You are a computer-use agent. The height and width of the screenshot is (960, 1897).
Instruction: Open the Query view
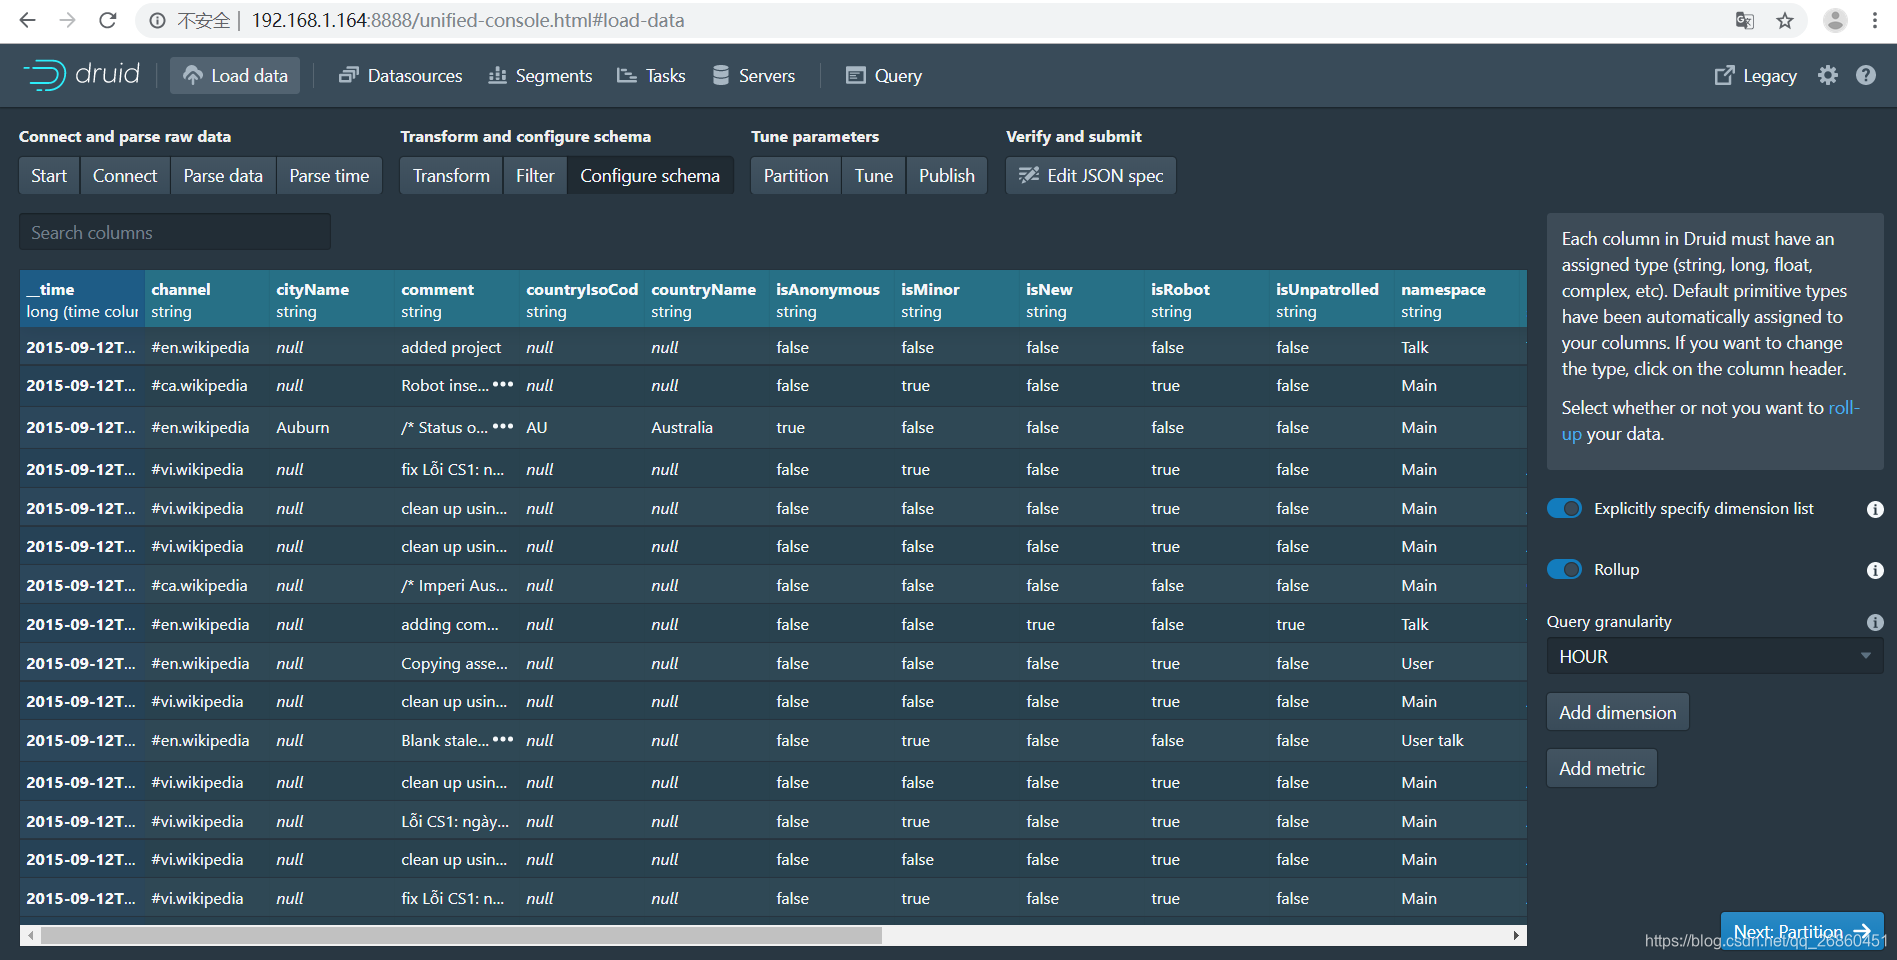[x=884, y=75]
